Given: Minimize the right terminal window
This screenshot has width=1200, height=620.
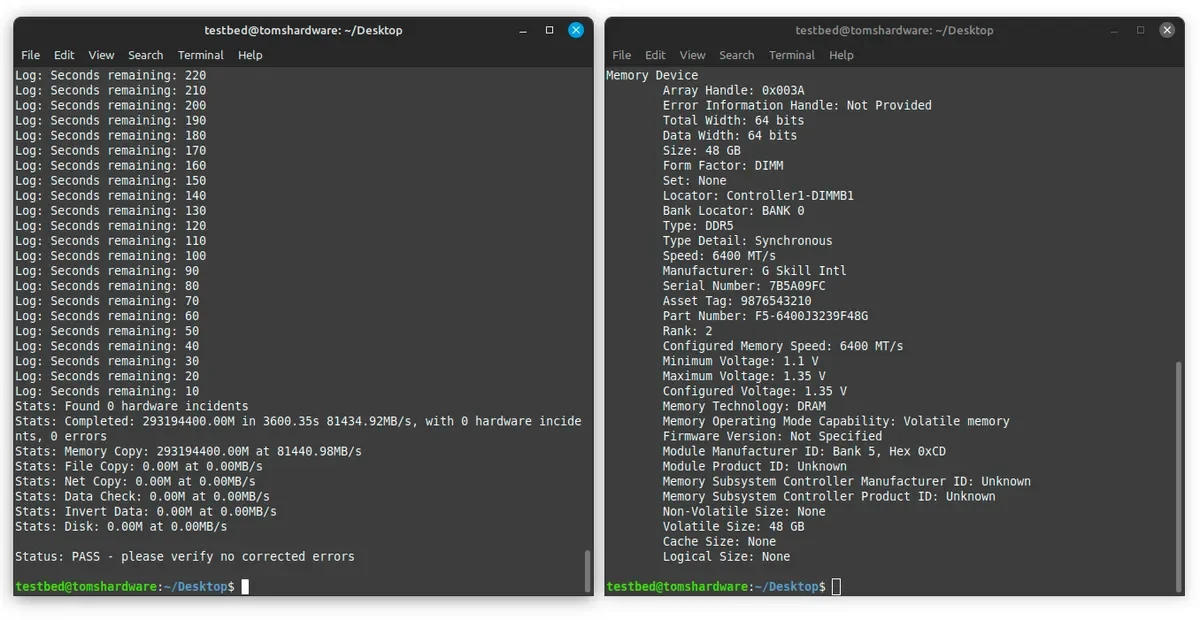Looking at the screenshot, I should point(1114,30).
